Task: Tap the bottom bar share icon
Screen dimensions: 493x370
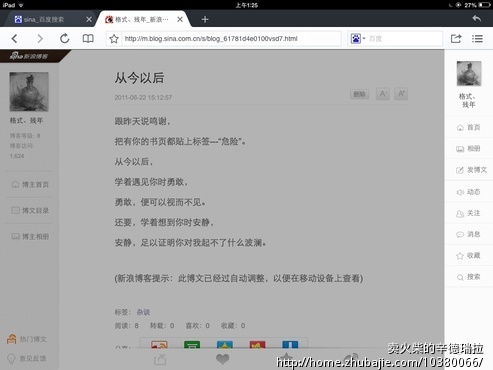Action: [160, 359]
